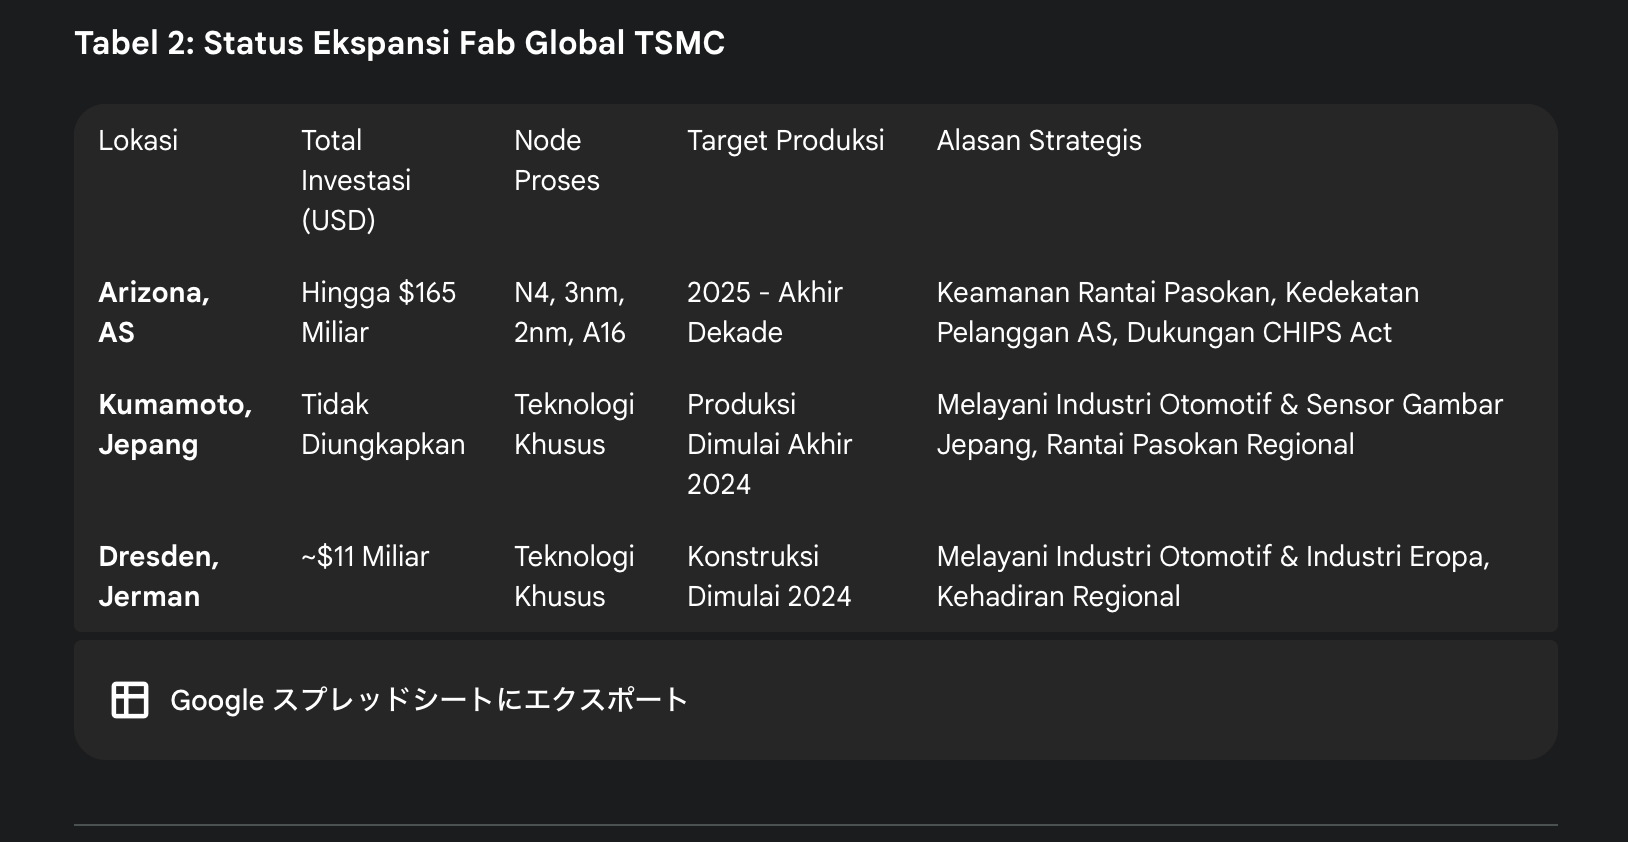Click the Total Investasi (USD) header
This screenshot has width=1628, height=842.
(x=356, y=180)
